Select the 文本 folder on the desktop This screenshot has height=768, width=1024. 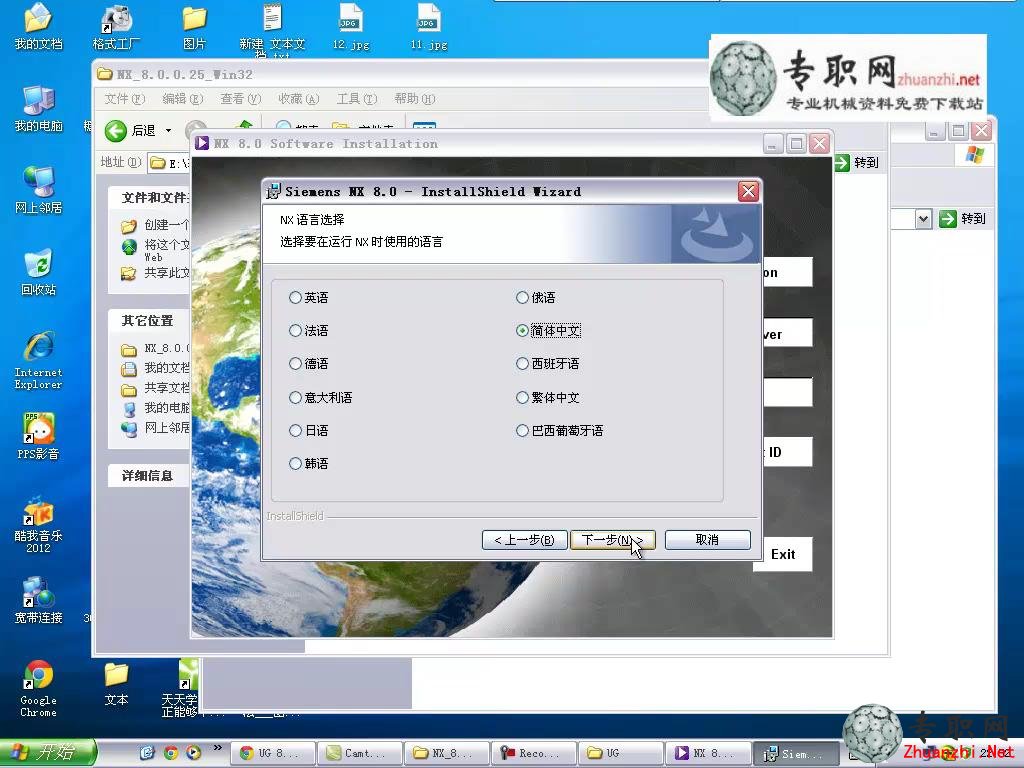click(x=116, y=684)
